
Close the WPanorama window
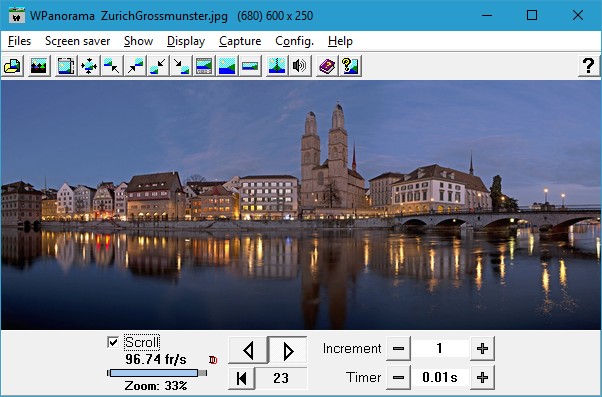pos(578,15)
